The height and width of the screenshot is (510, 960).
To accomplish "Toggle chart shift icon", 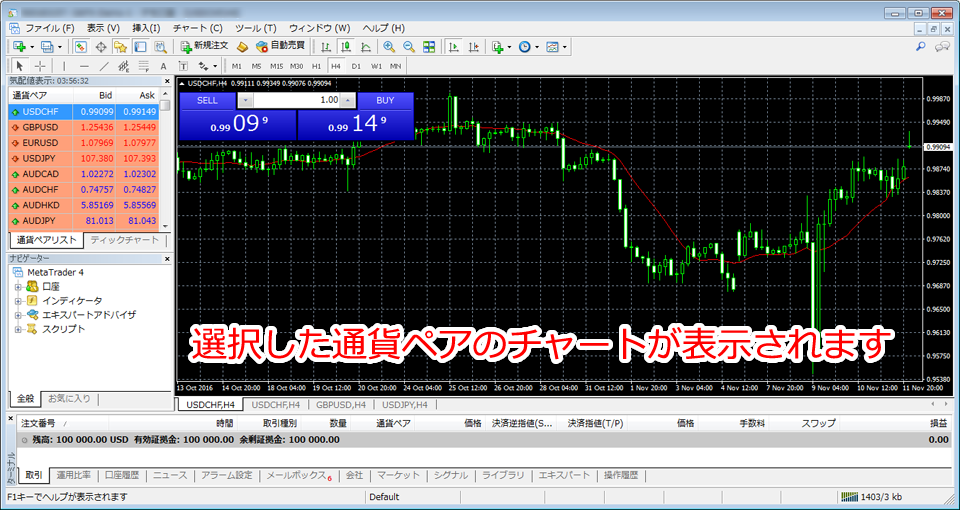I will (473, 47).
